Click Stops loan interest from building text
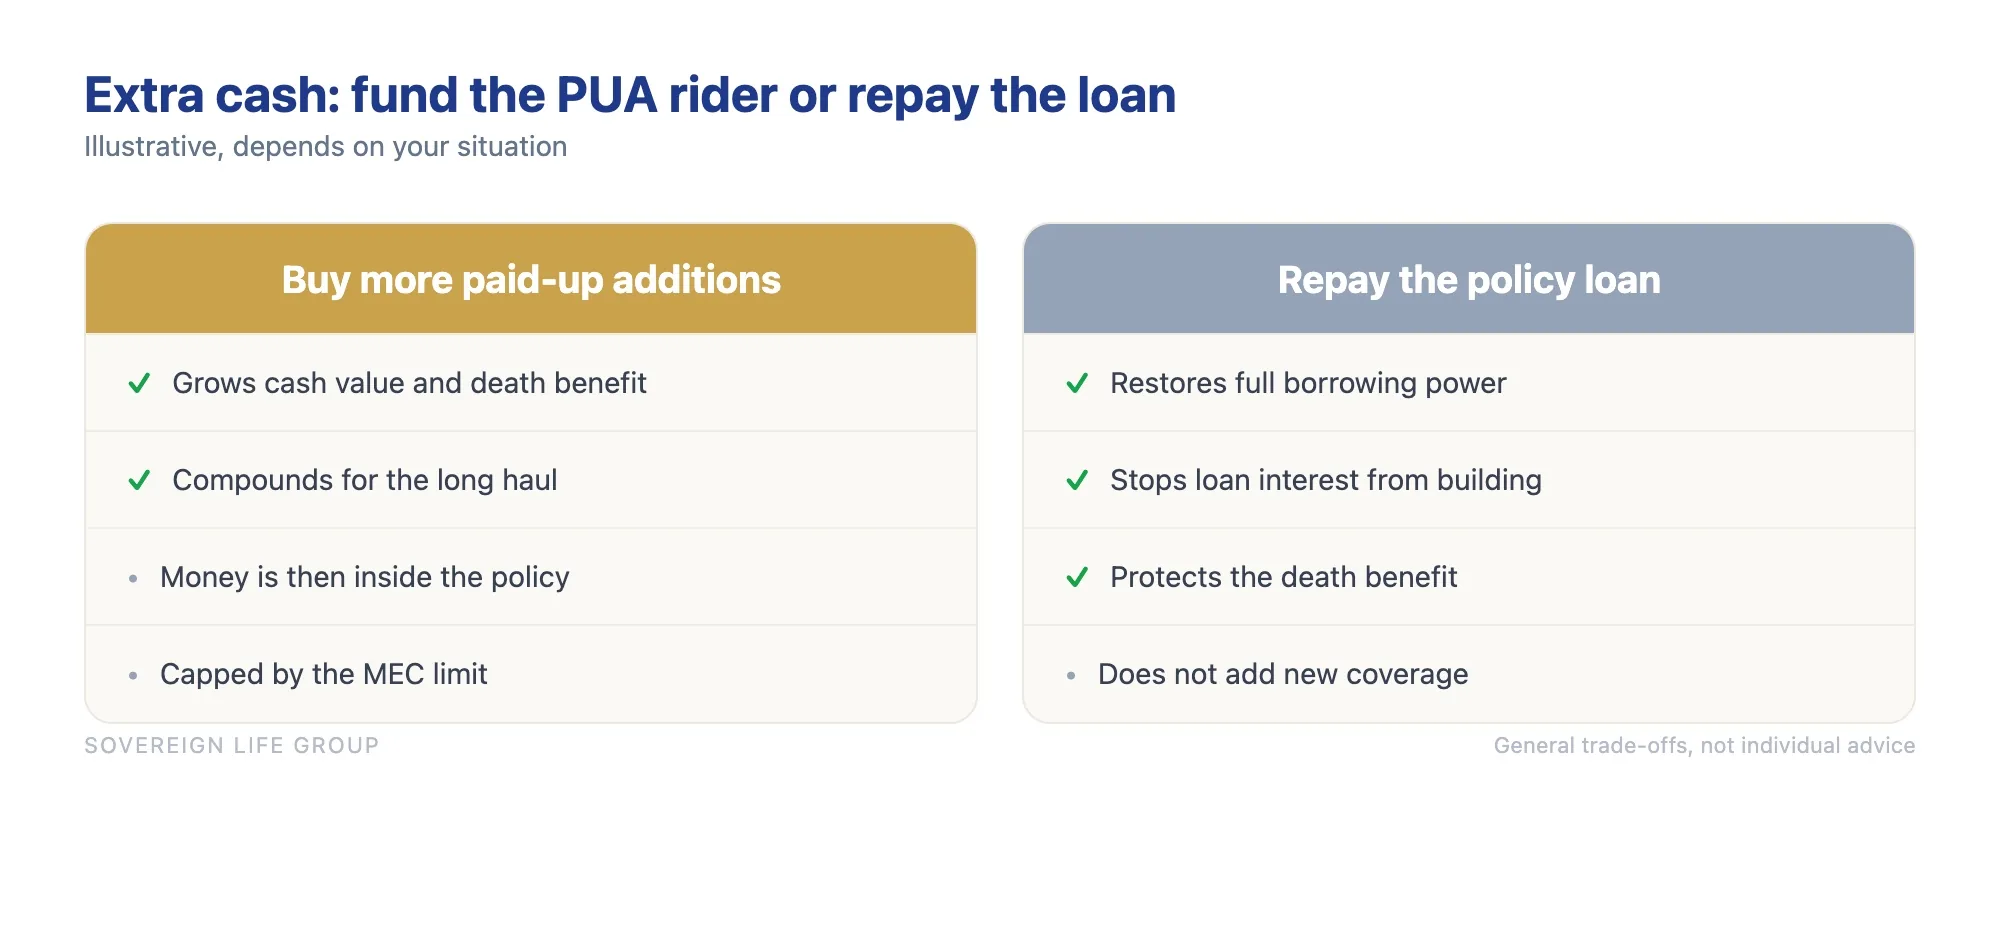This screenshot has height=940, width=2000. point(1326,480)
